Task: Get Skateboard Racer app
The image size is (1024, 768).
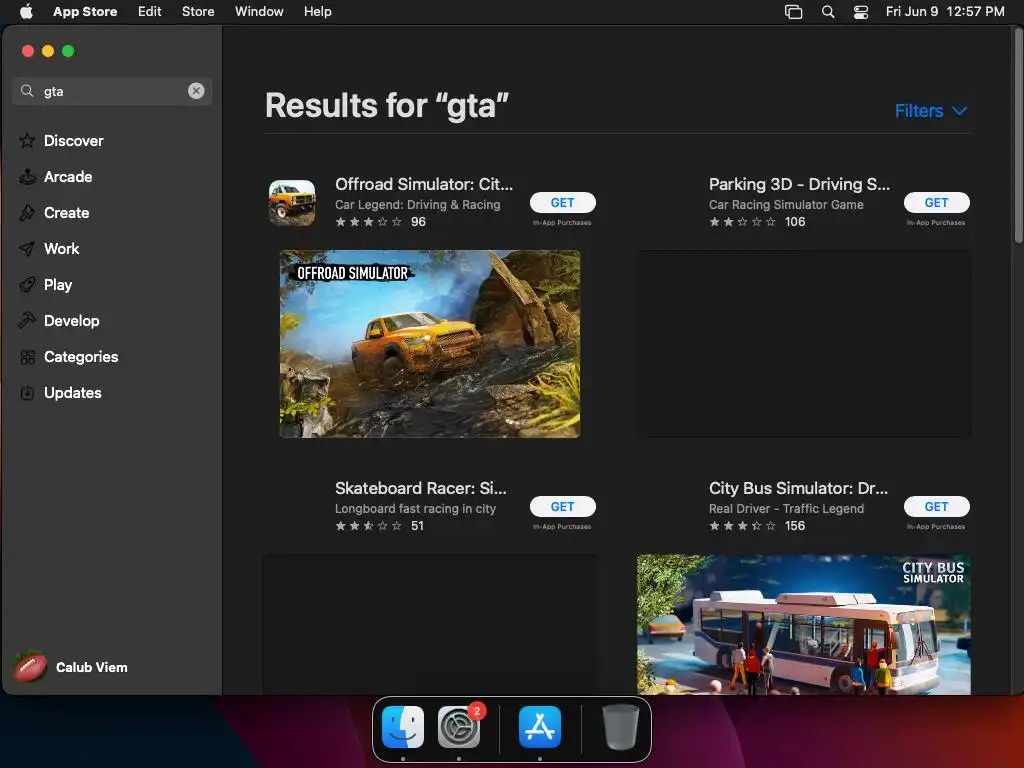Action: 562,507
